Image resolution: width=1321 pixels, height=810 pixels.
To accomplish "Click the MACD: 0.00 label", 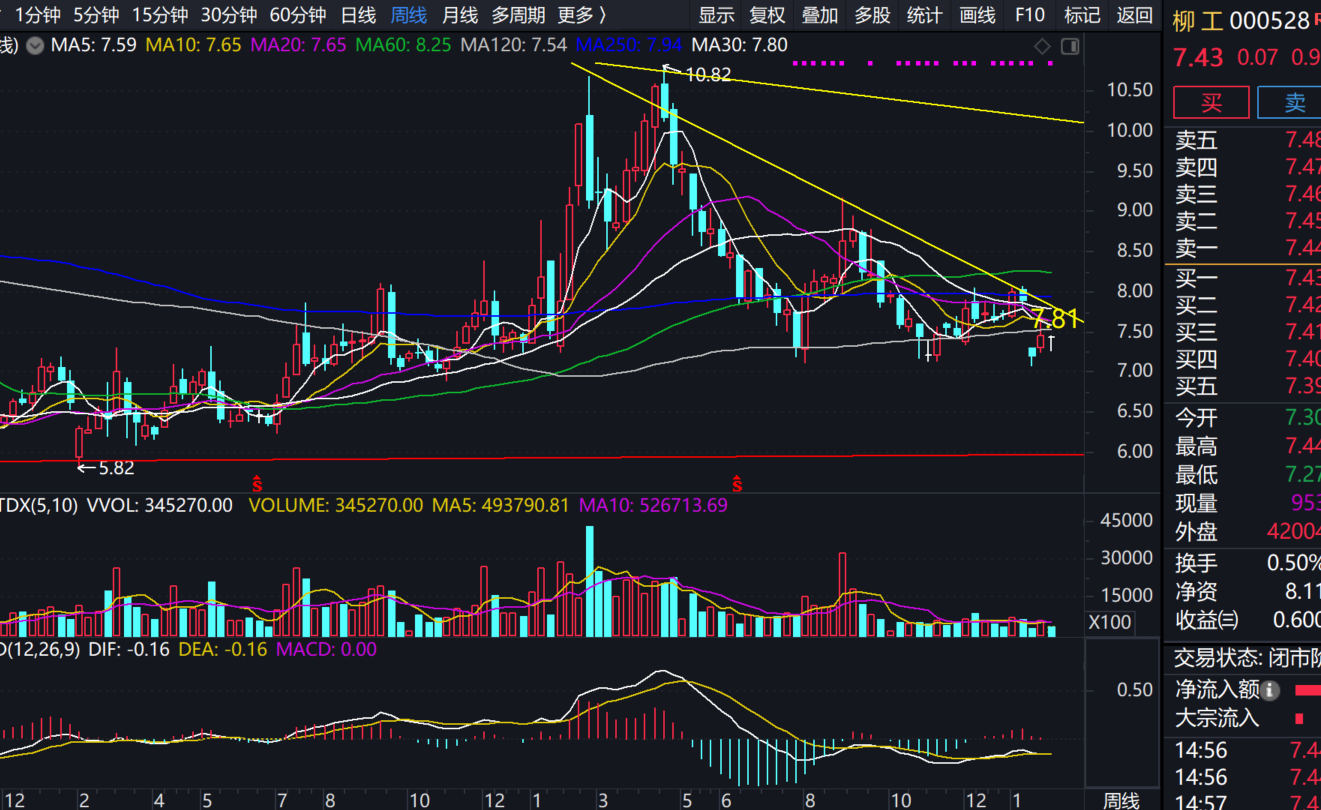I will click(x=326, y=649).
